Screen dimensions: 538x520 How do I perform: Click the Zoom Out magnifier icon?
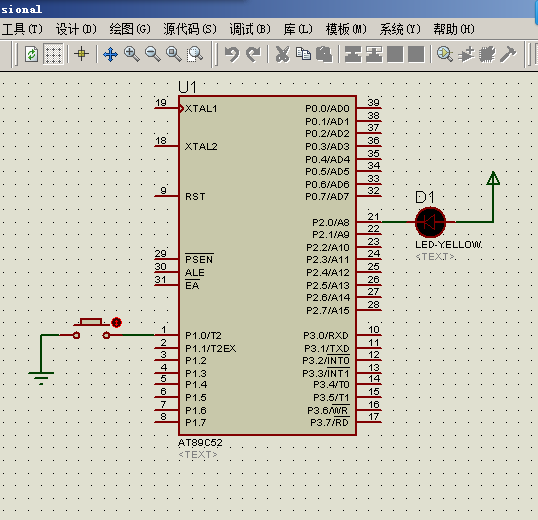152,54
